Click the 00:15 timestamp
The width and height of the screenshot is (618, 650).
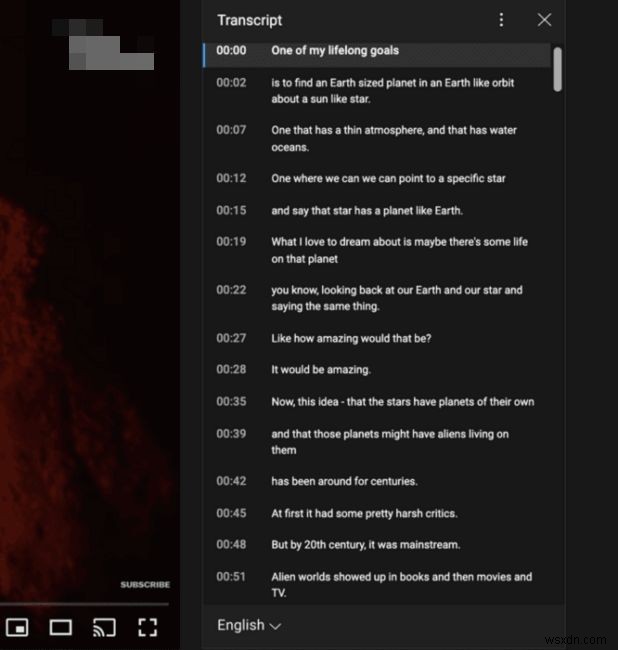click(231, 210)
